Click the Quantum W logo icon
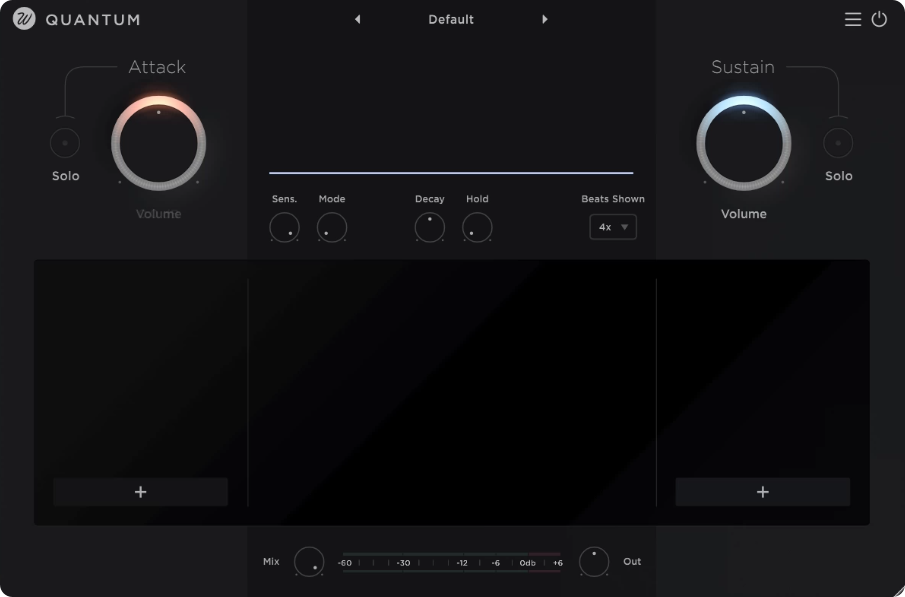 tap(24, 19)
